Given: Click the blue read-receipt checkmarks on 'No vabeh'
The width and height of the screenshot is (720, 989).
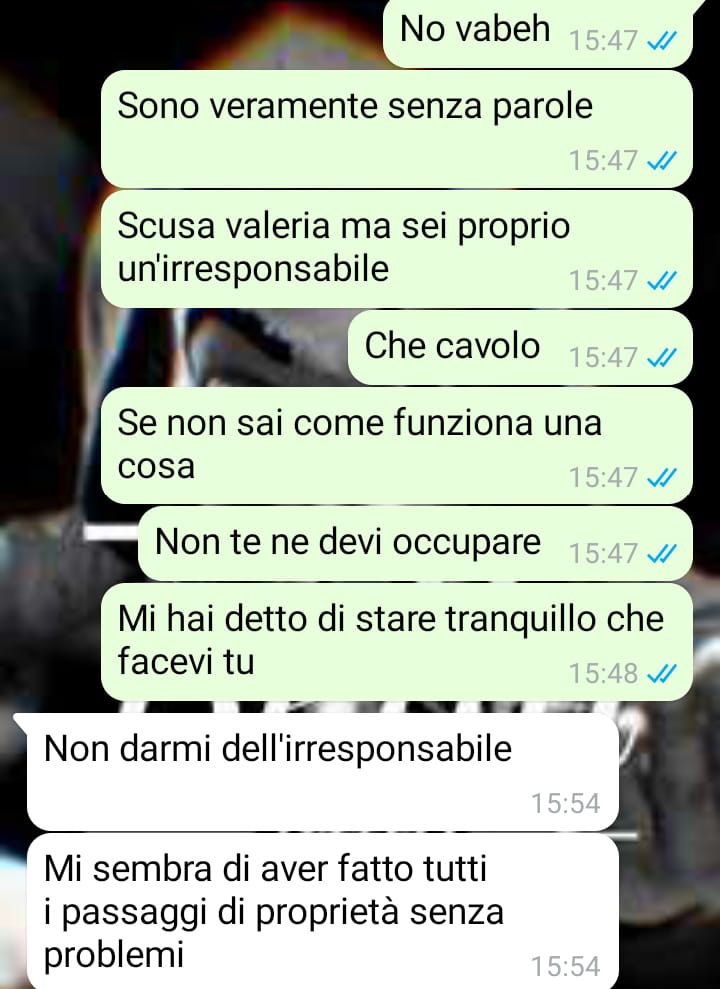Looking at the screenshot, I should (662, 41).
